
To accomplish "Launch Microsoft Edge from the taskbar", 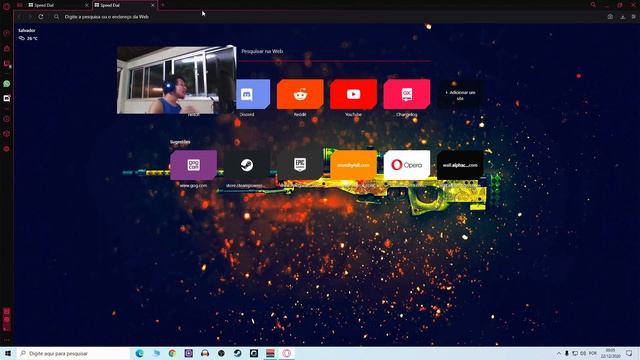I will click(140, 353).
